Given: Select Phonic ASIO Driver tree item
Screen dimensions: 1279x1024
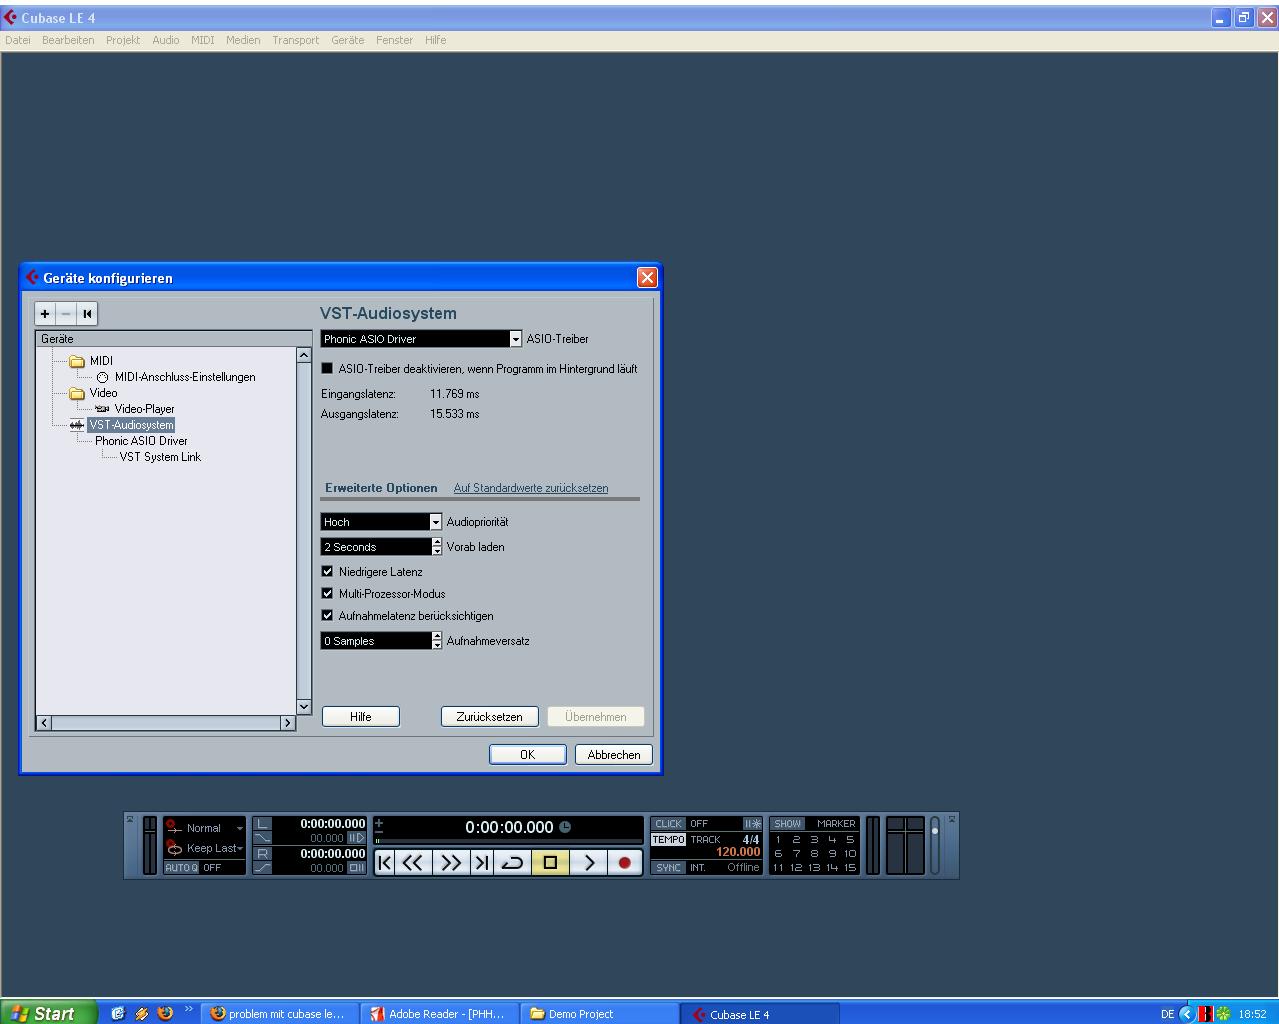Looking at the screenshot, I should [x=141, y=441].
